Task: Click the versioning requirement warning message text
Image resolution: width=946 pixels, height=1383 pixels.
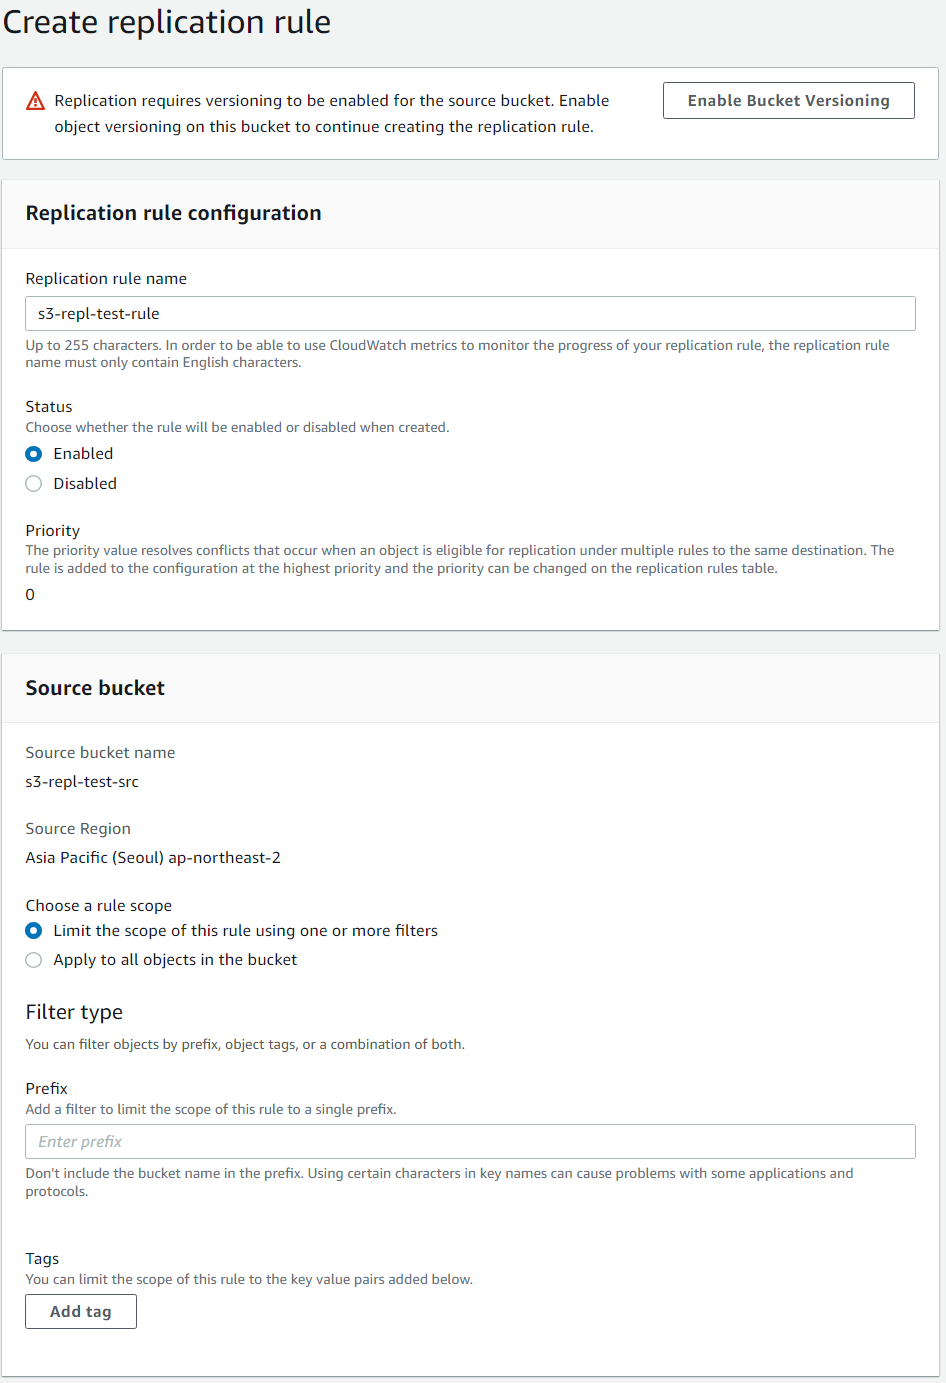Action: point(331,113)
